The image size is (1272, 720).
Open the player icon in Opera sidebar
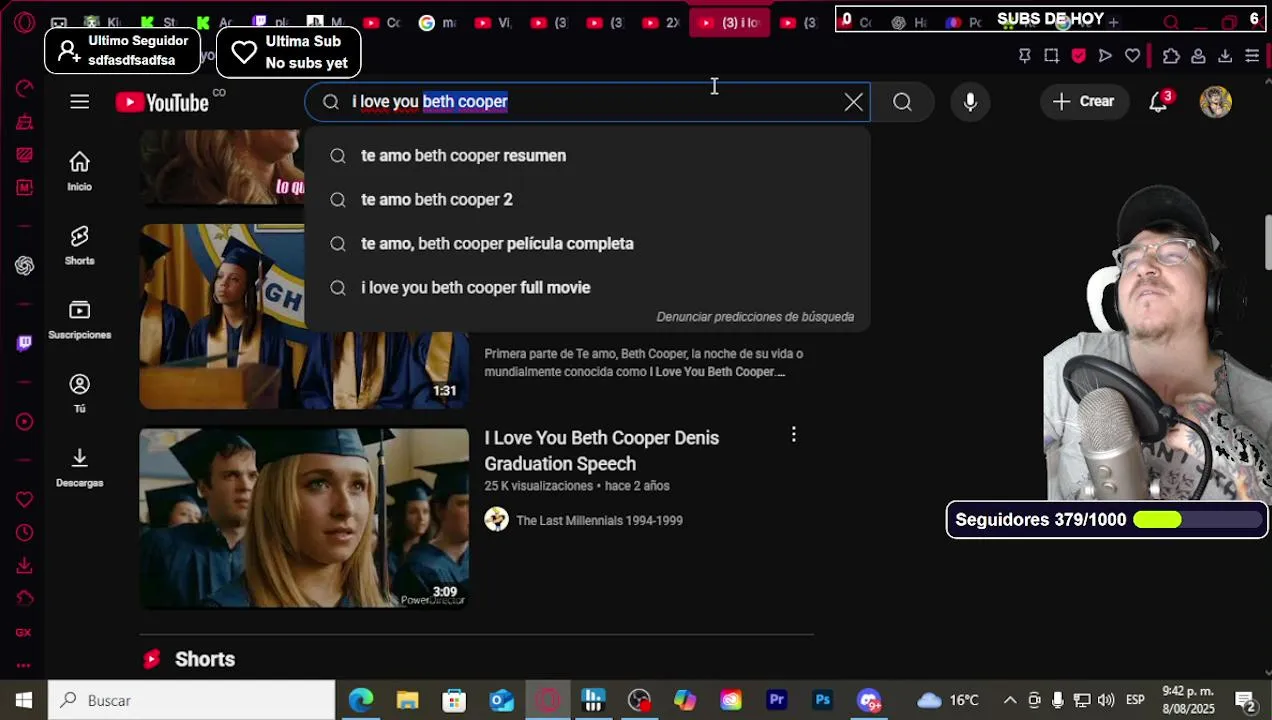coord(24,422)
